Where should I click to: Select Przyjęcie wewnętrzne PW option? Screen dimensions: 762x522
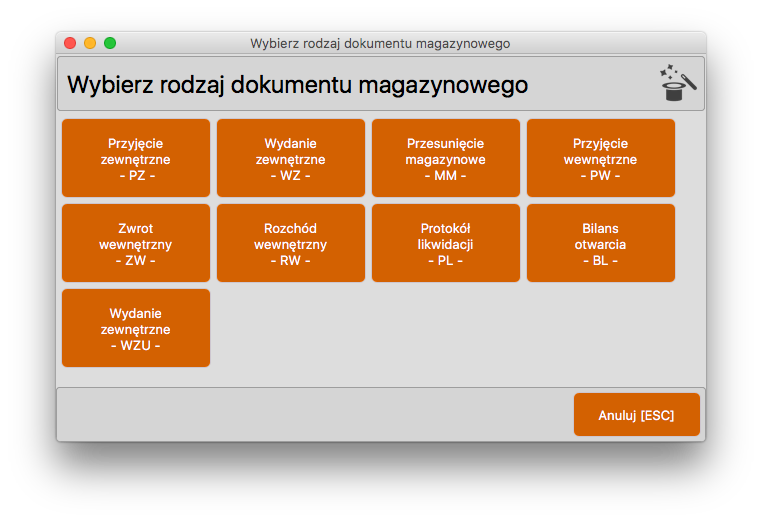pyautogui.click(x=601, y=158)
